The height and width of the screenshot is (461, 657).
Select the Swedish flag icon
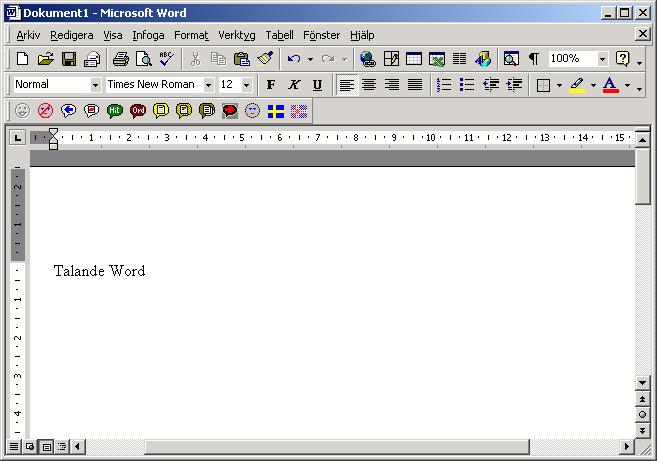pos(276,111)
